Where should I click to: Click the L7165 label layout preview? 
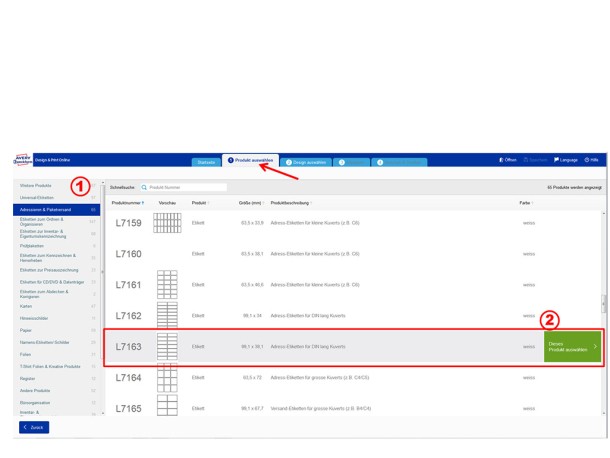[x=167, y=405]
